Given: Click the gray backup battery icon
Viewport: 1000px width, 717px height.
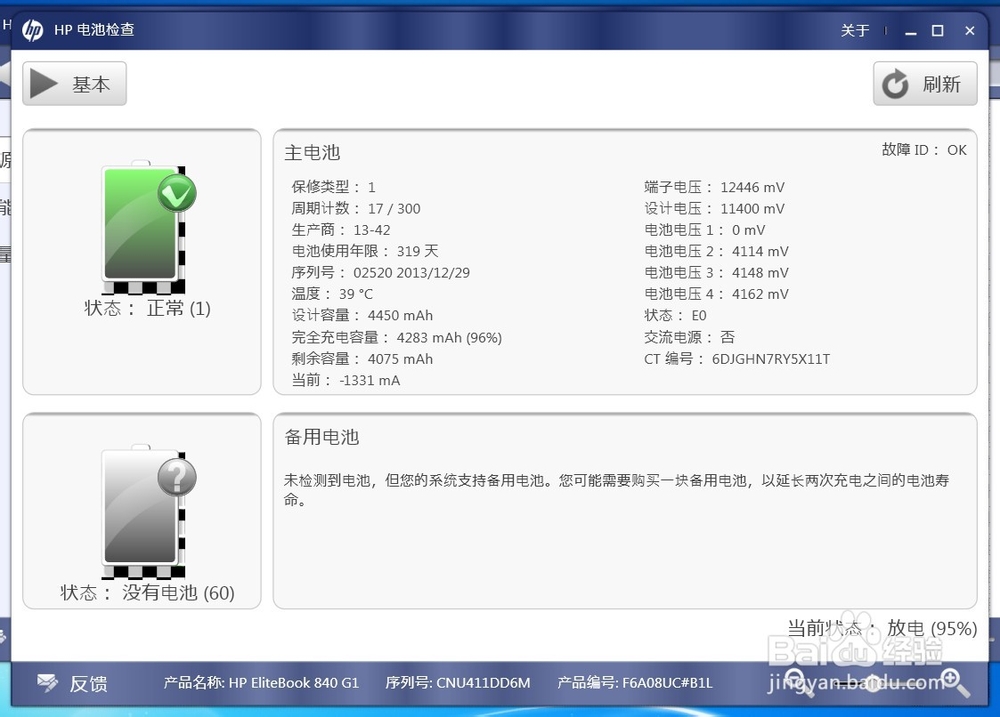Looking at the screenshot, I should [145, 512].
